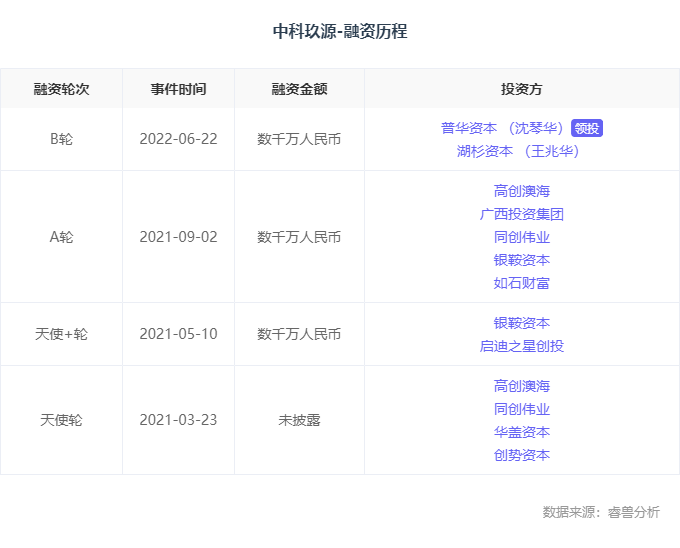
Task: Select date cell 2021-09-02
Action: tap(178, 237)
